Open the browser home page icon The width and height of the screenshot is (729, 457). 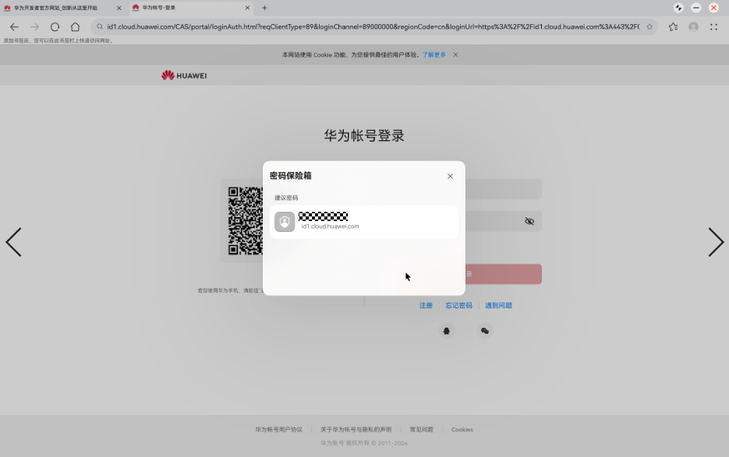(x=75, y=27)
